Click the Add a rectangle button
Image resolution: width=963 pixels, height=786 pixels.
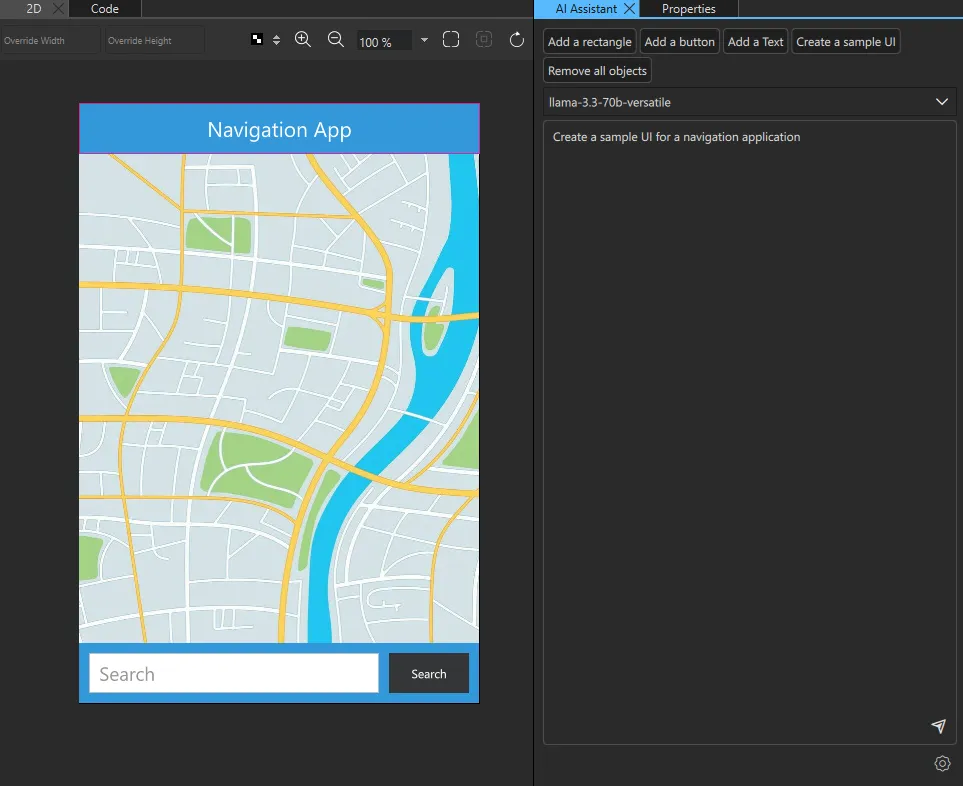pyautogui.click(x=590, y=42)
